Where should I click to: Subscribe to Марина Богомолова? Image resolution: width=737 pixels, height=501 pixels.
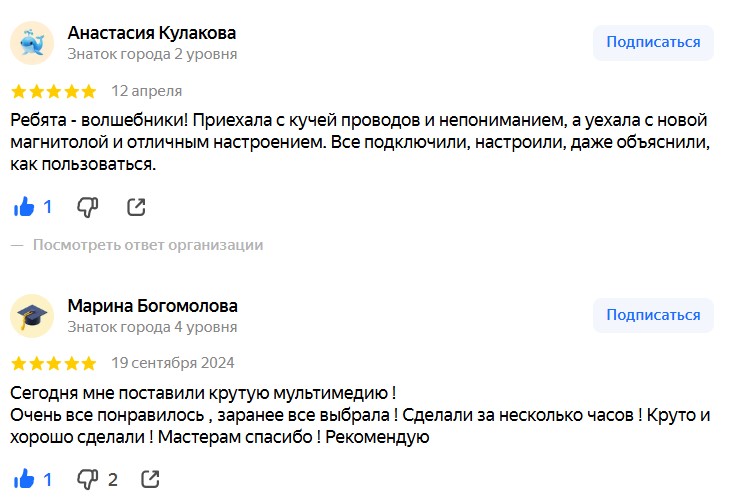pos(653,315)
